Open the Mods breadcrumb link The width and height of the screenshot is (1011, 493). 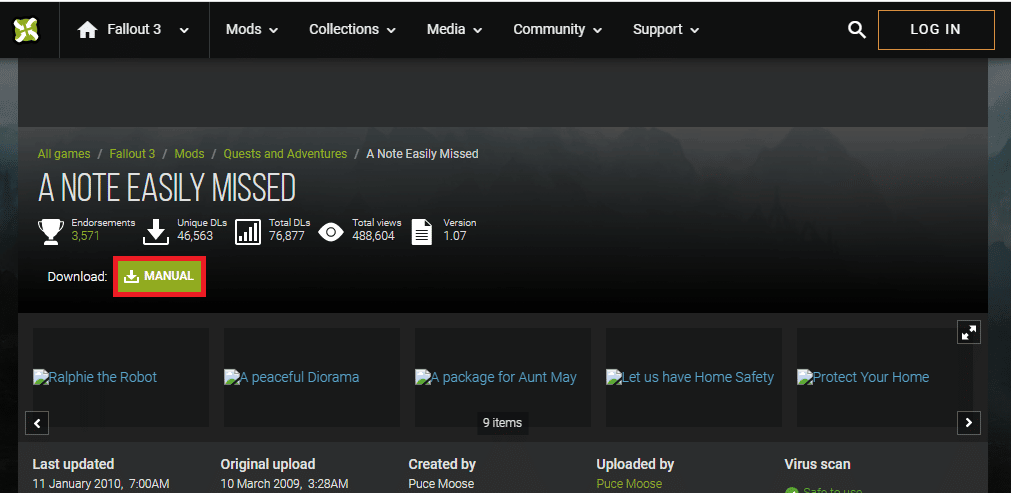tap(190, 154)
